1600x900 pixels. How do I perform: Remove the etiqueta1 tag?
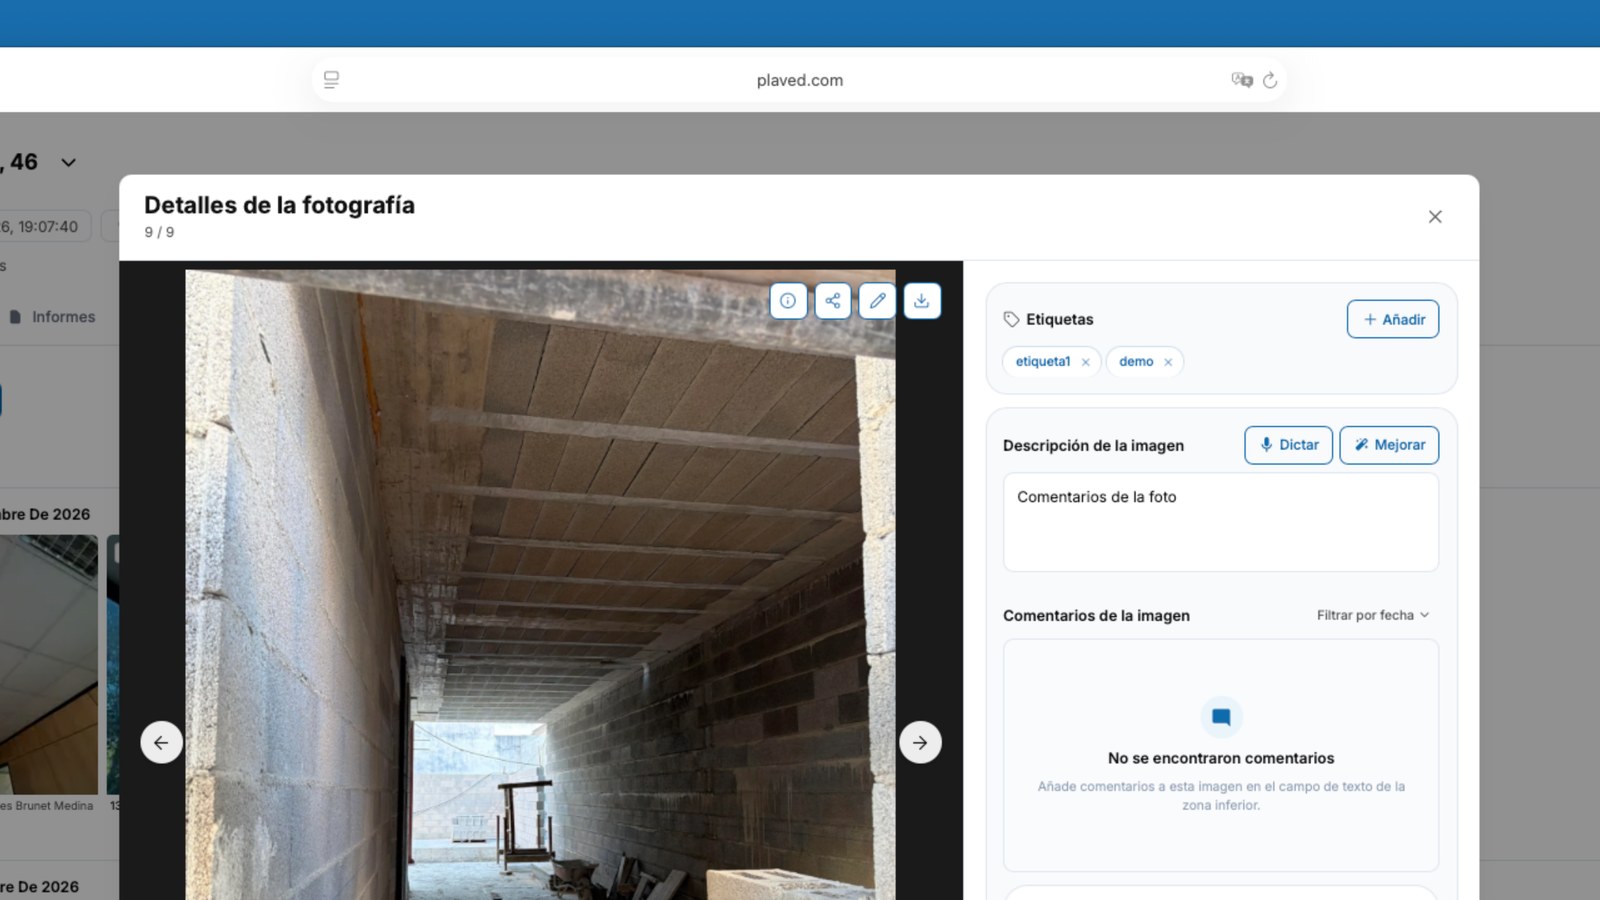[1085, 362]
